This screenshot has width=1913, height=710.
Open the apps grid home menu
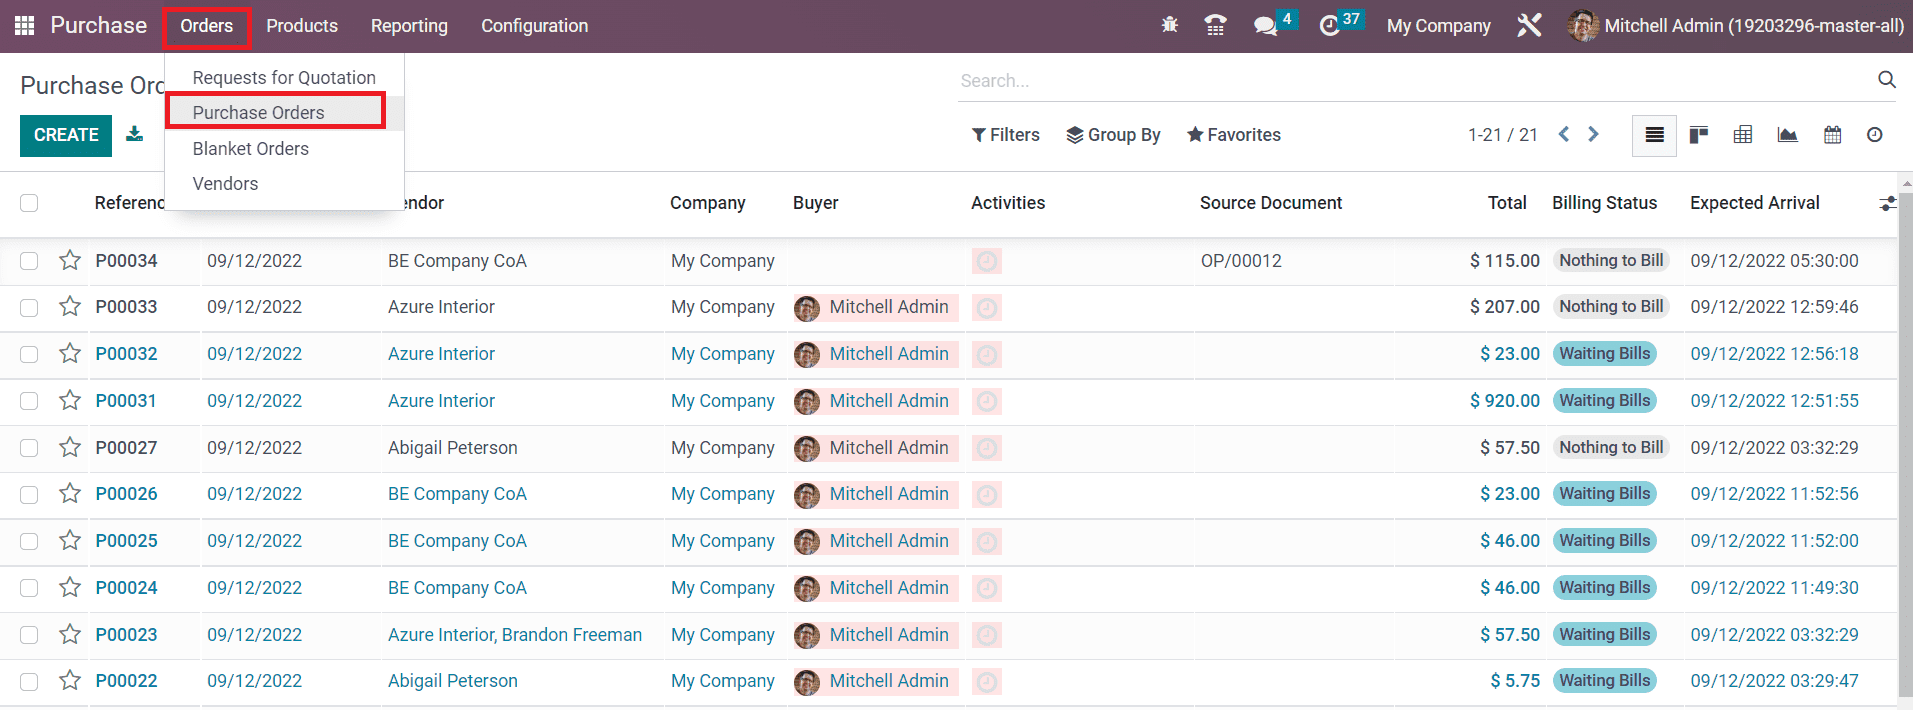(x=24, y=26)
